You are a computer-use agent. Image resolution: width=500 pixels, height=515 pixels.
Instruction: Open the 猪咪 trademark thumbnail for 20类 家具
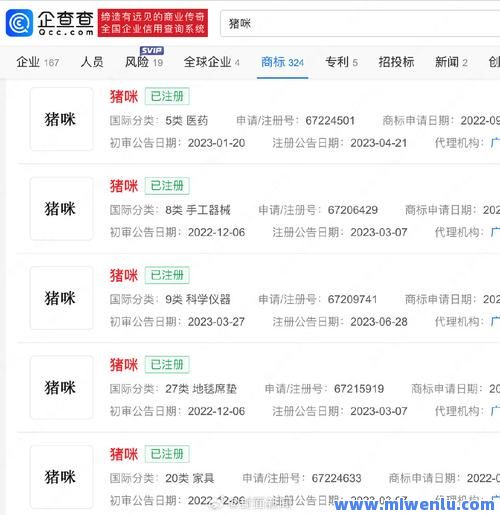pyautogui.click(x=61, y=477)
